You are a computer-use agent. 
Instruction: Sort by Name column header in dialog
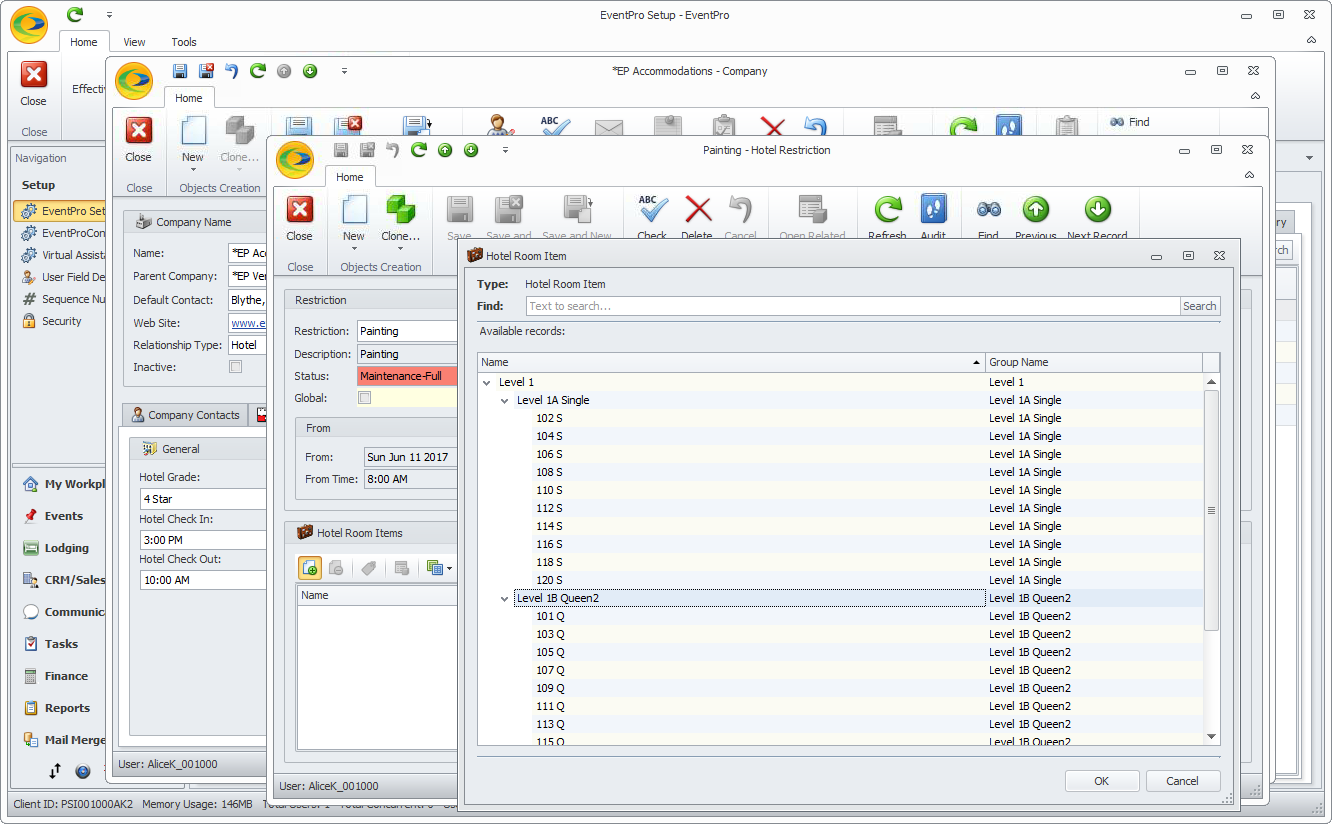[x=731, y=362]
